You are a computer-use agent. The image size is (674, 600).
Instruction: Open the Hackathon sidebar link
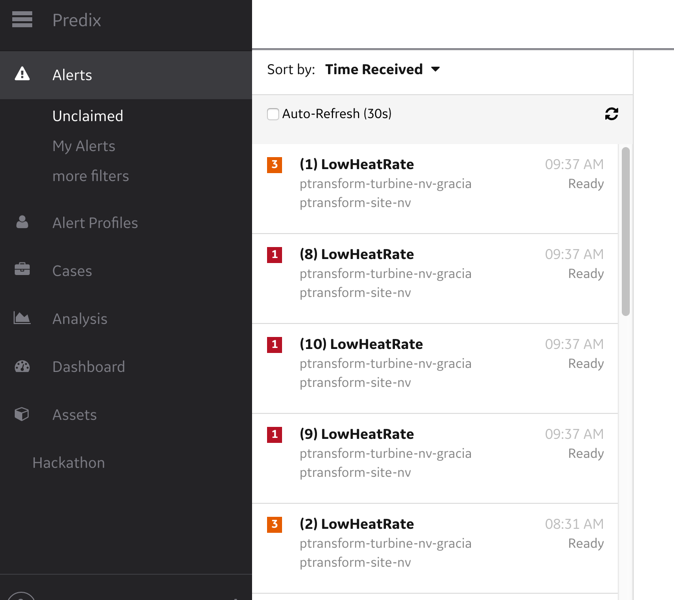click(68, 463)
